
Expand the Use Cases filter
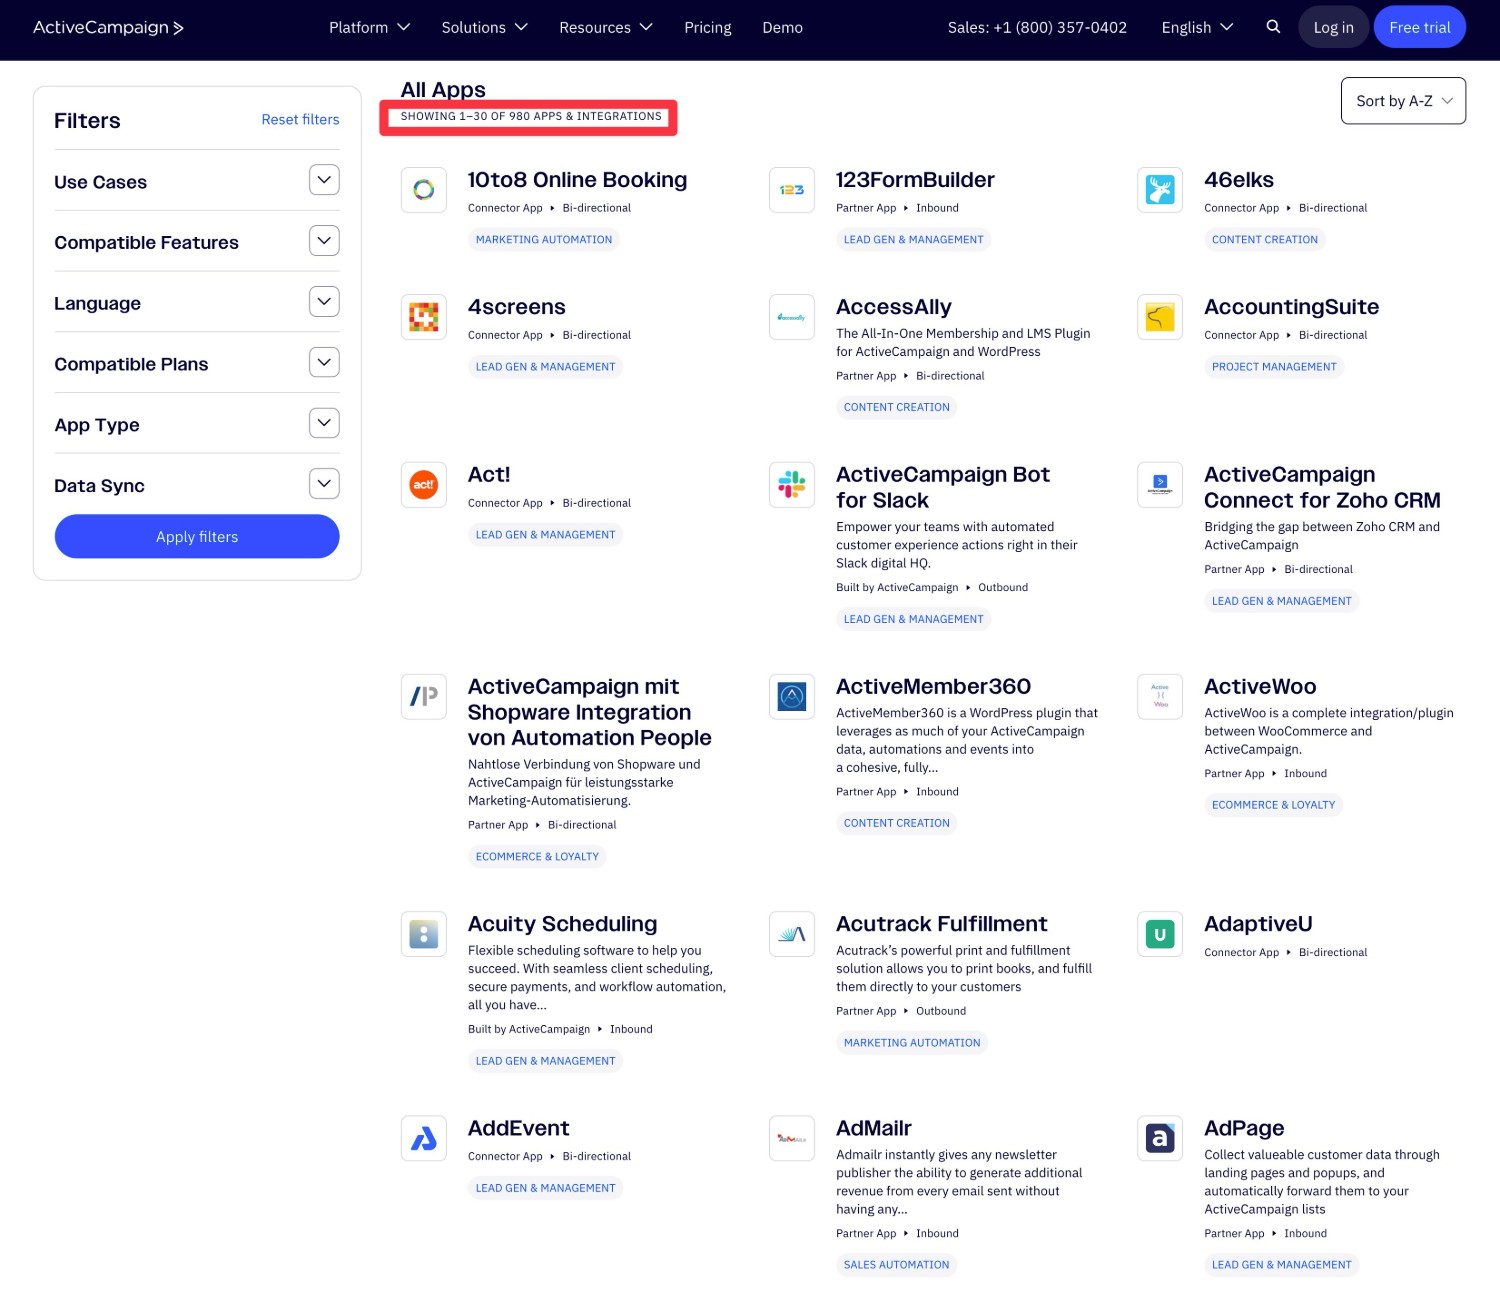(324, 180)
